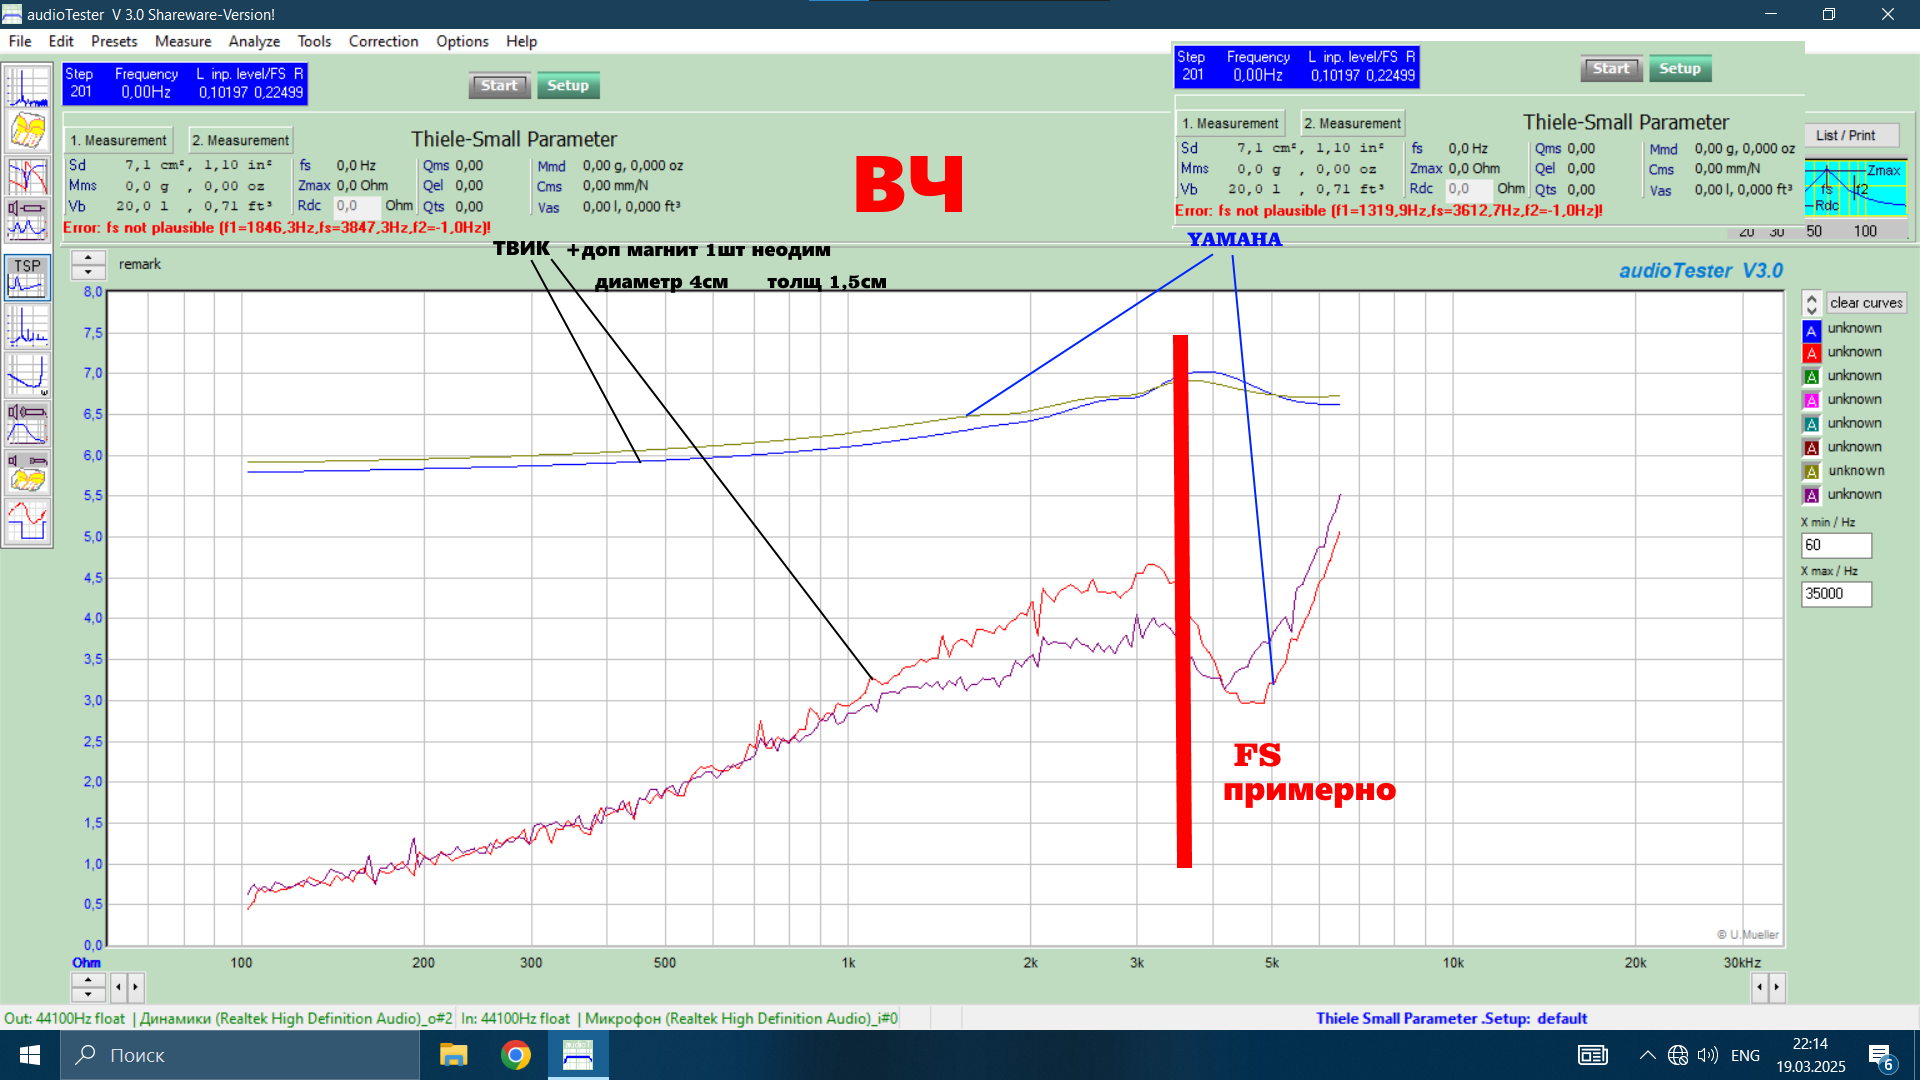Image resolution: width=1920 pixels, height=1080 pixels.
Task: Open the 3D waterfall measurement icon
Action: tap(27, 131)
